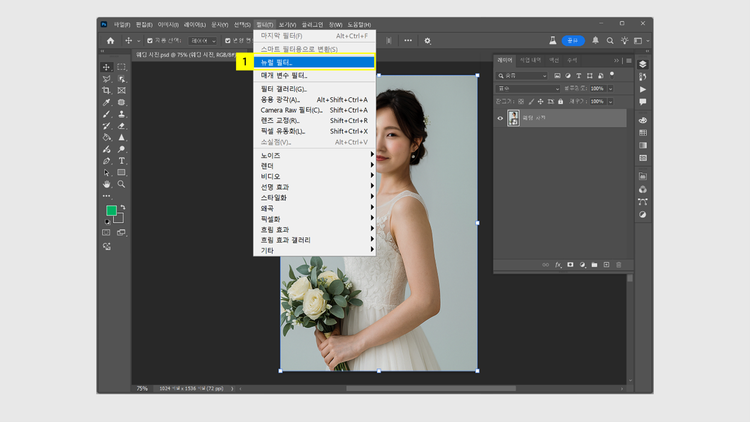
Task: Open the opacity 100% dropdown arrow
Action: pyautogui.click(x=610, y=89)
